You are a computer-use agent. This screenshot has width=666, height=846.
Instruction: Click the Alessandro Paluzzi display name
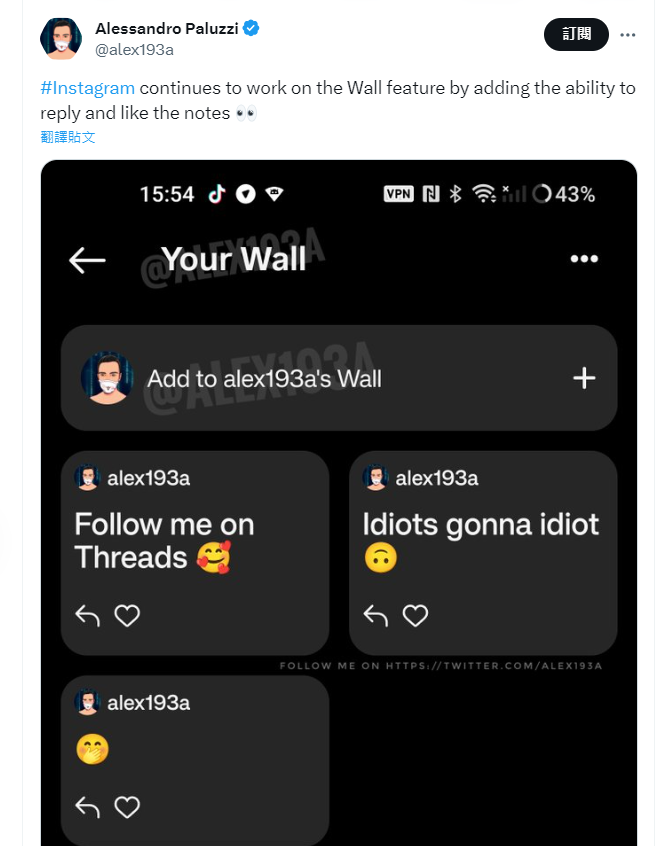coord(166,28)
